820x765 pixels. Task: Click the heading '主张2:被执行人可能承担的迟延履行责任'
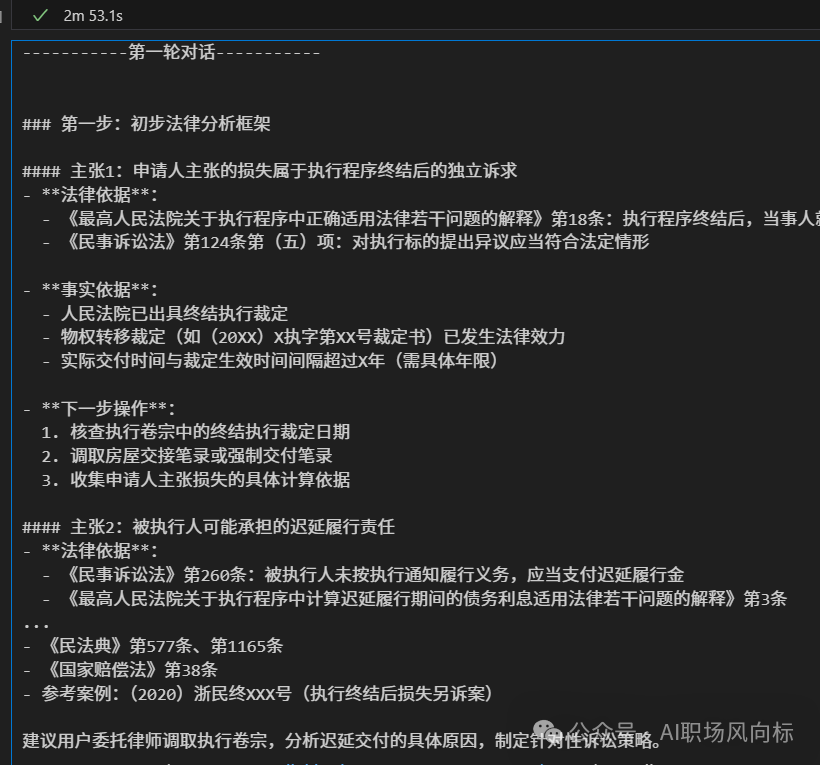click(209, 527)
